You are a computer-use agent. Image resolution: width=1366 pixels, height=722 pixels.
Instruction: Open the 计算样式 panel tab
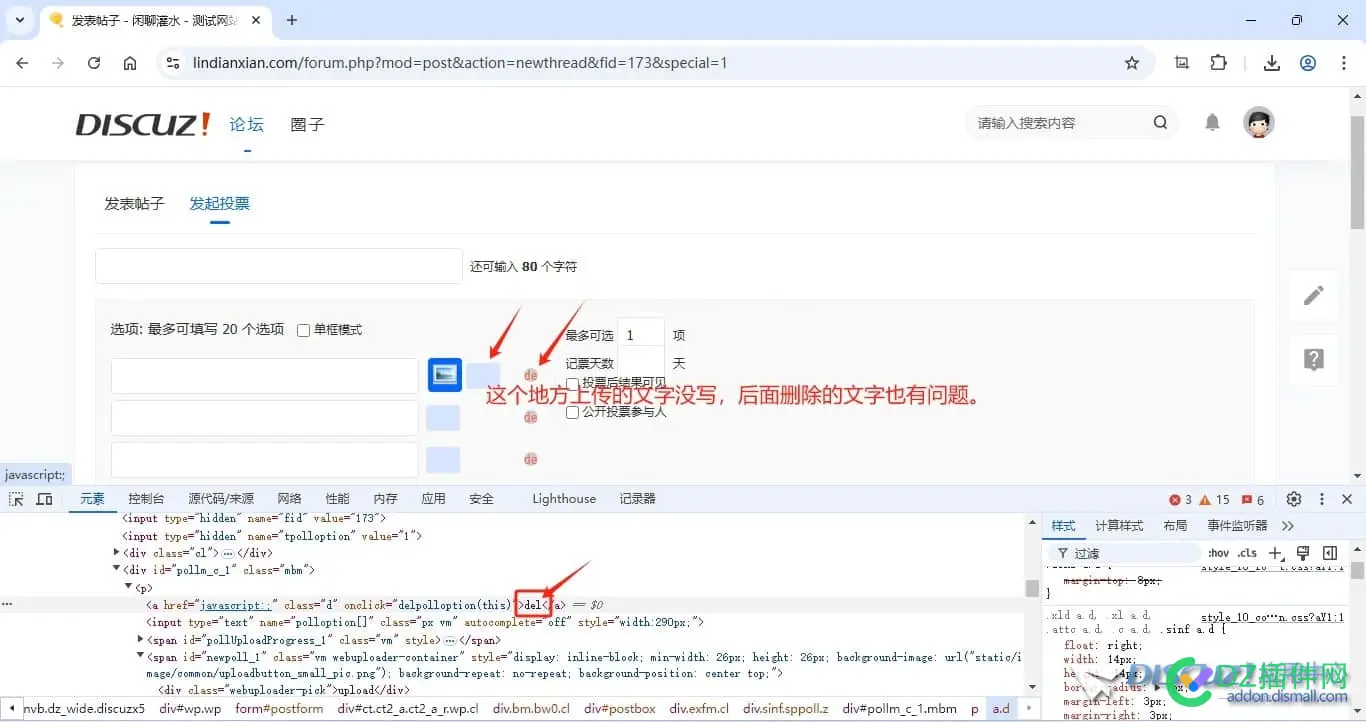point(1119,525)
